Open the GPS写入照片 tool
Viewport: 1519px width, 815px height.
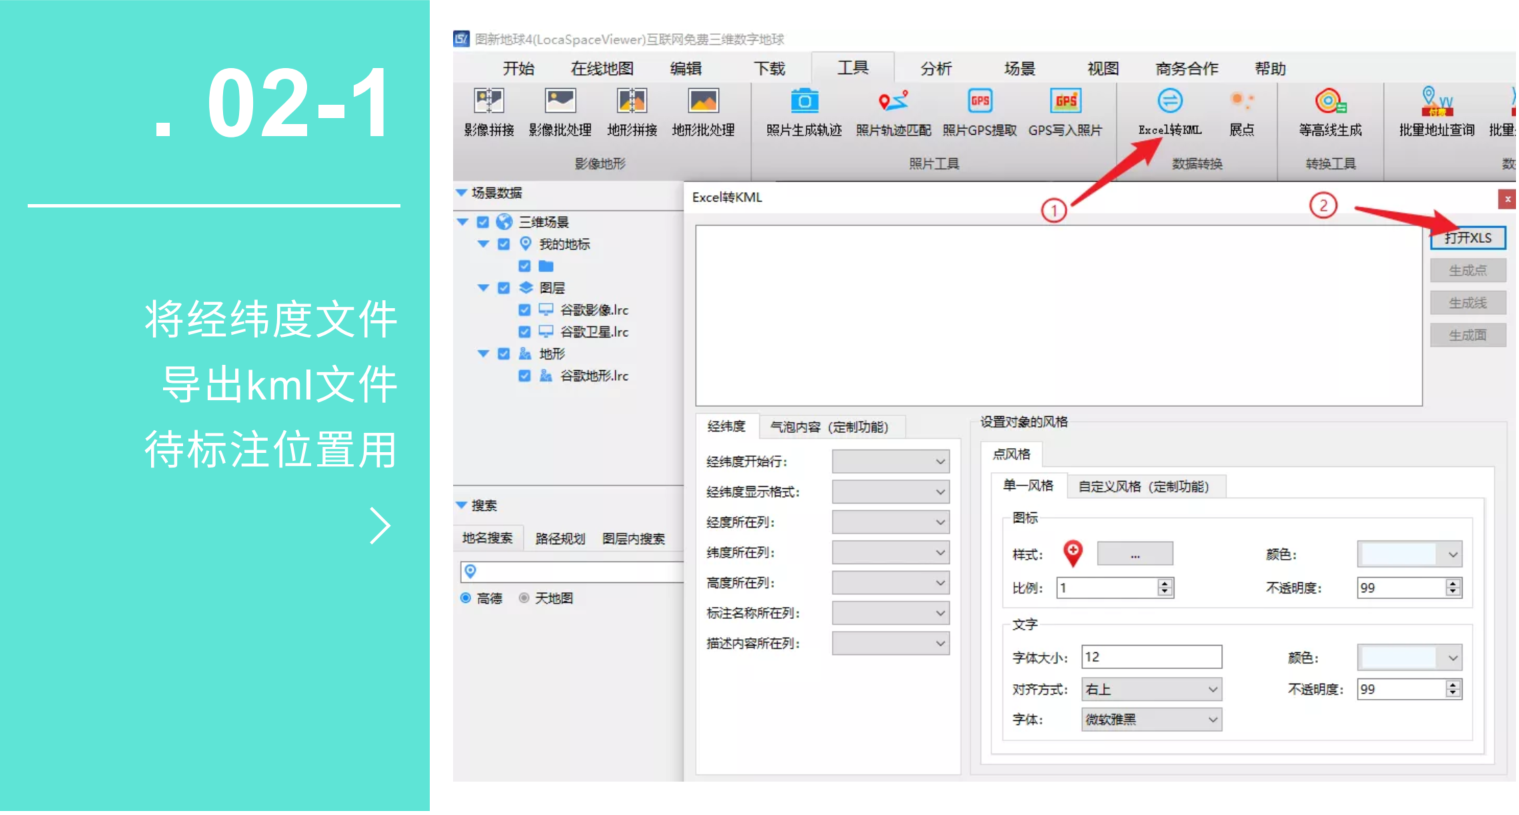point(1065,112)
